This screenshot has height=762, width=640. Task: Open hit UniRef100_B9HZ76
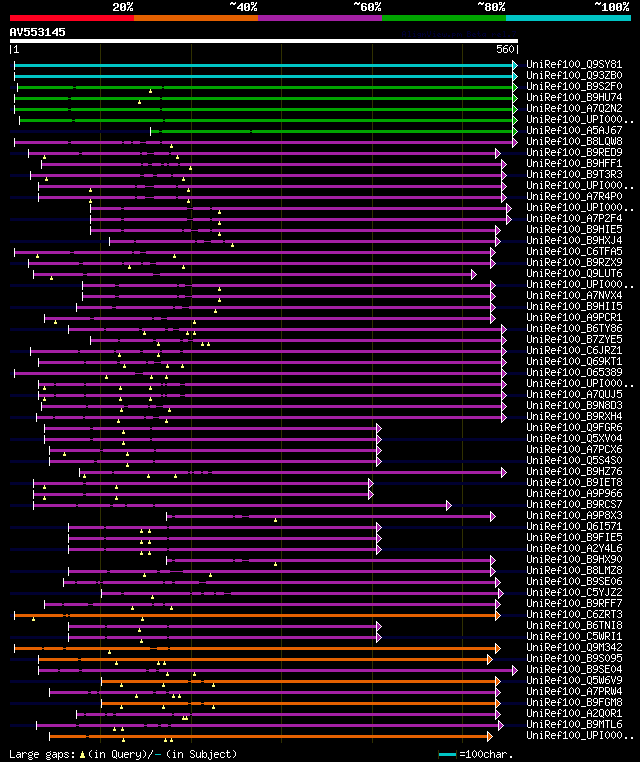coord(574,471)
